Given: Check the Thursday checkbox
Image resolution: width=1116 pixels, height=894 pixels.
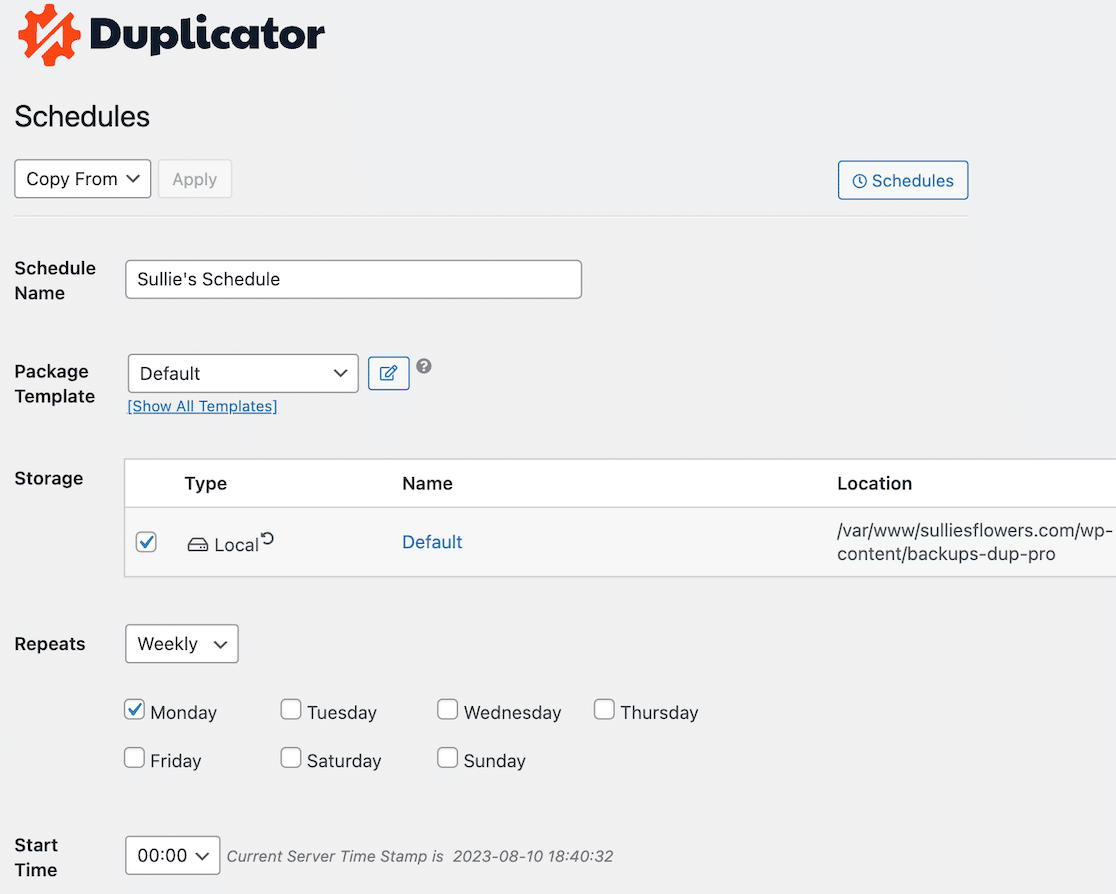Looking at the screenshot, I should click(604, 710).
